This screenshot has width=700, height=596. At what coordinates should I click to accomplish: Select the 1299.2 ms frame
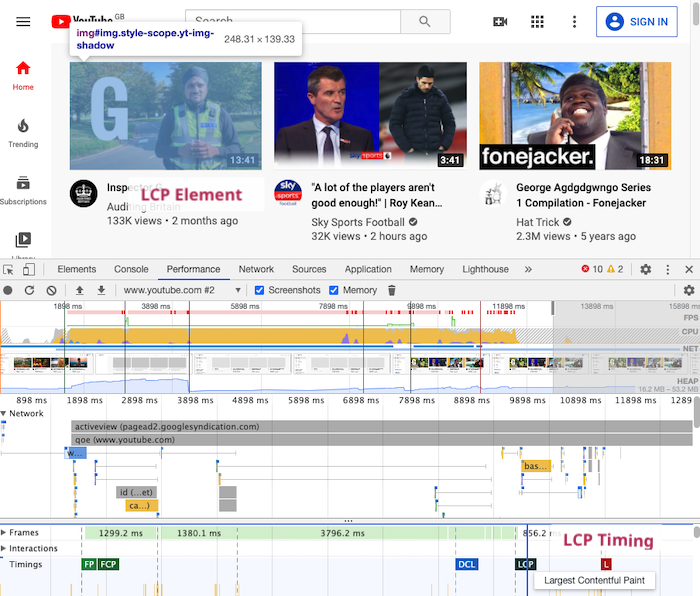pos(121,533)
